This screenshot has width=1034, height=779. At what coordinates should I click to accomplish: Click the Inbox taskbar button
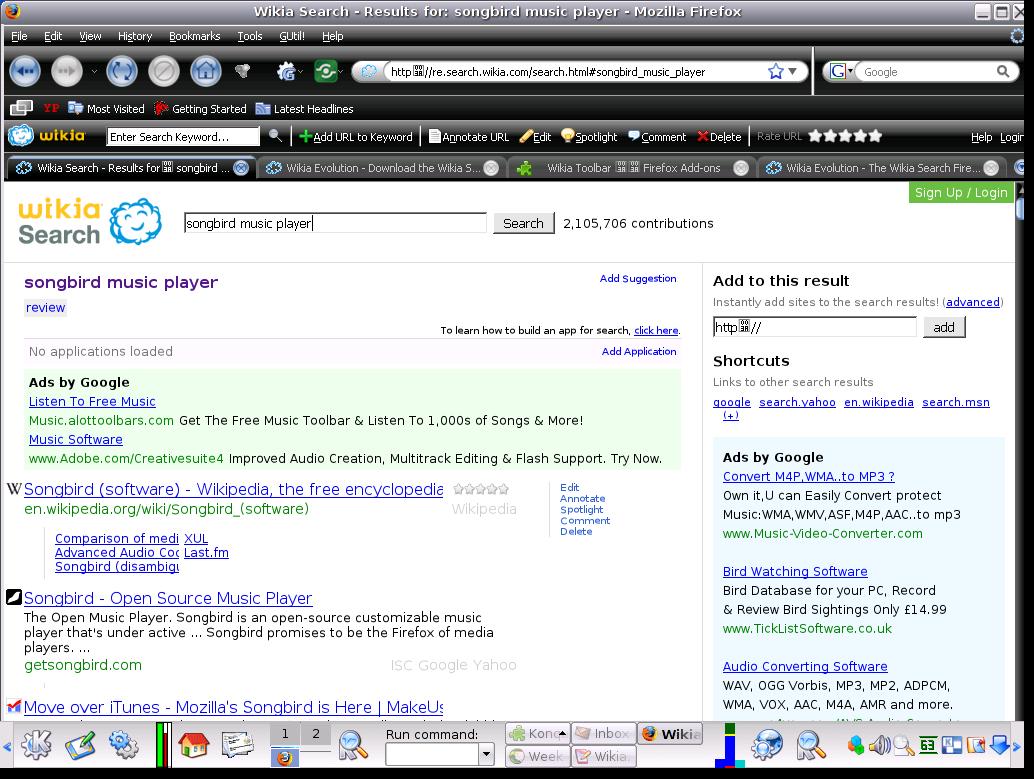(603, 733)
